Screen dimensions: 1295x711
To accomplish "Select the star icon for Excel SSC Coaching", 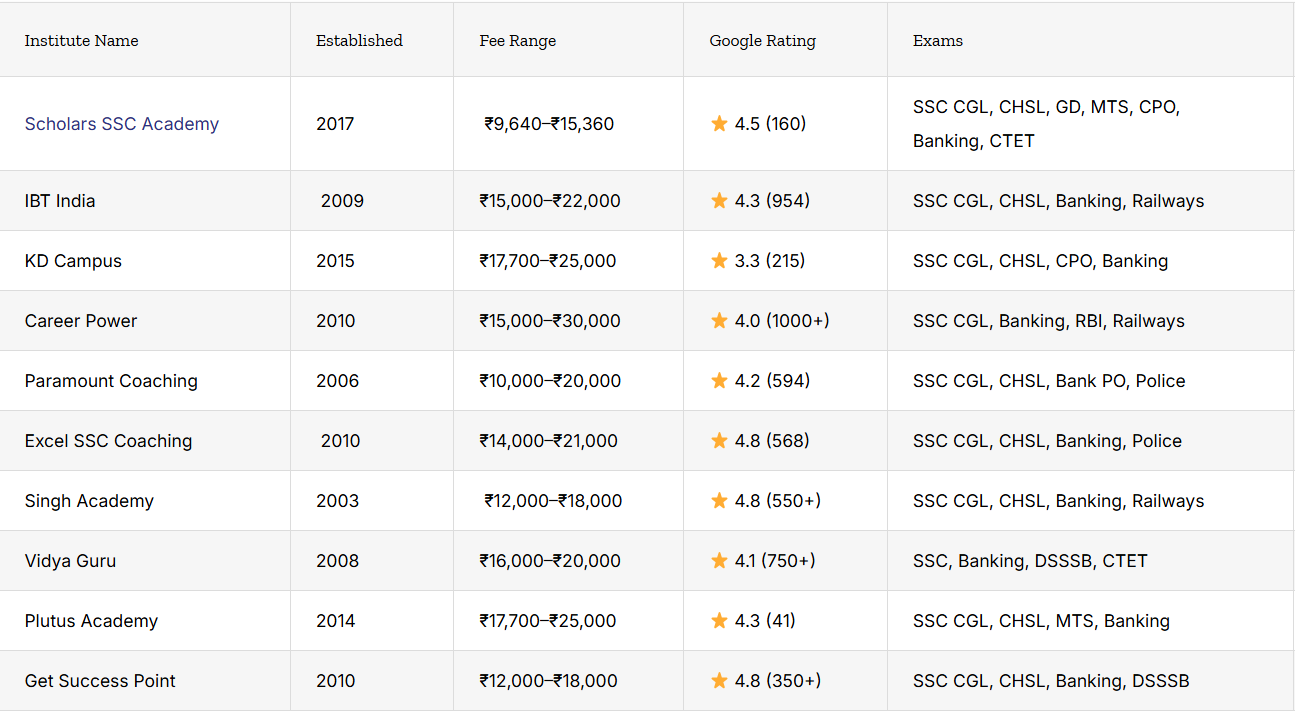I will [x=719, y=441].
